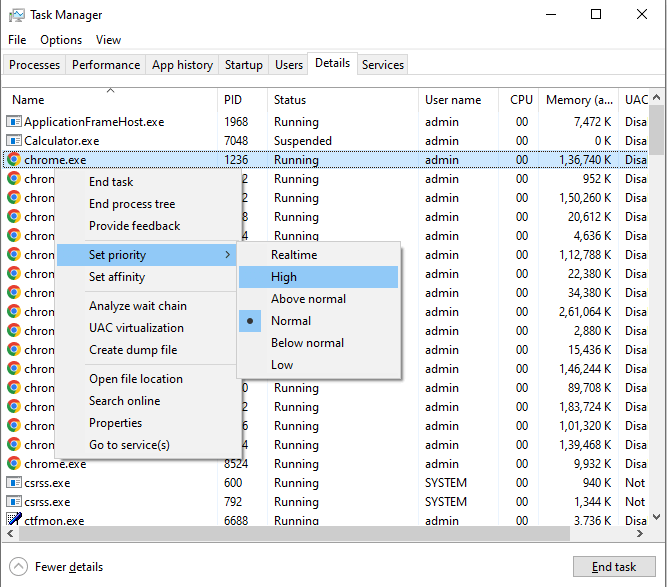This screenshot has width=667, height=587.
Task: Select Open file location
Action: pyautogui.click(x=146, y=379)
